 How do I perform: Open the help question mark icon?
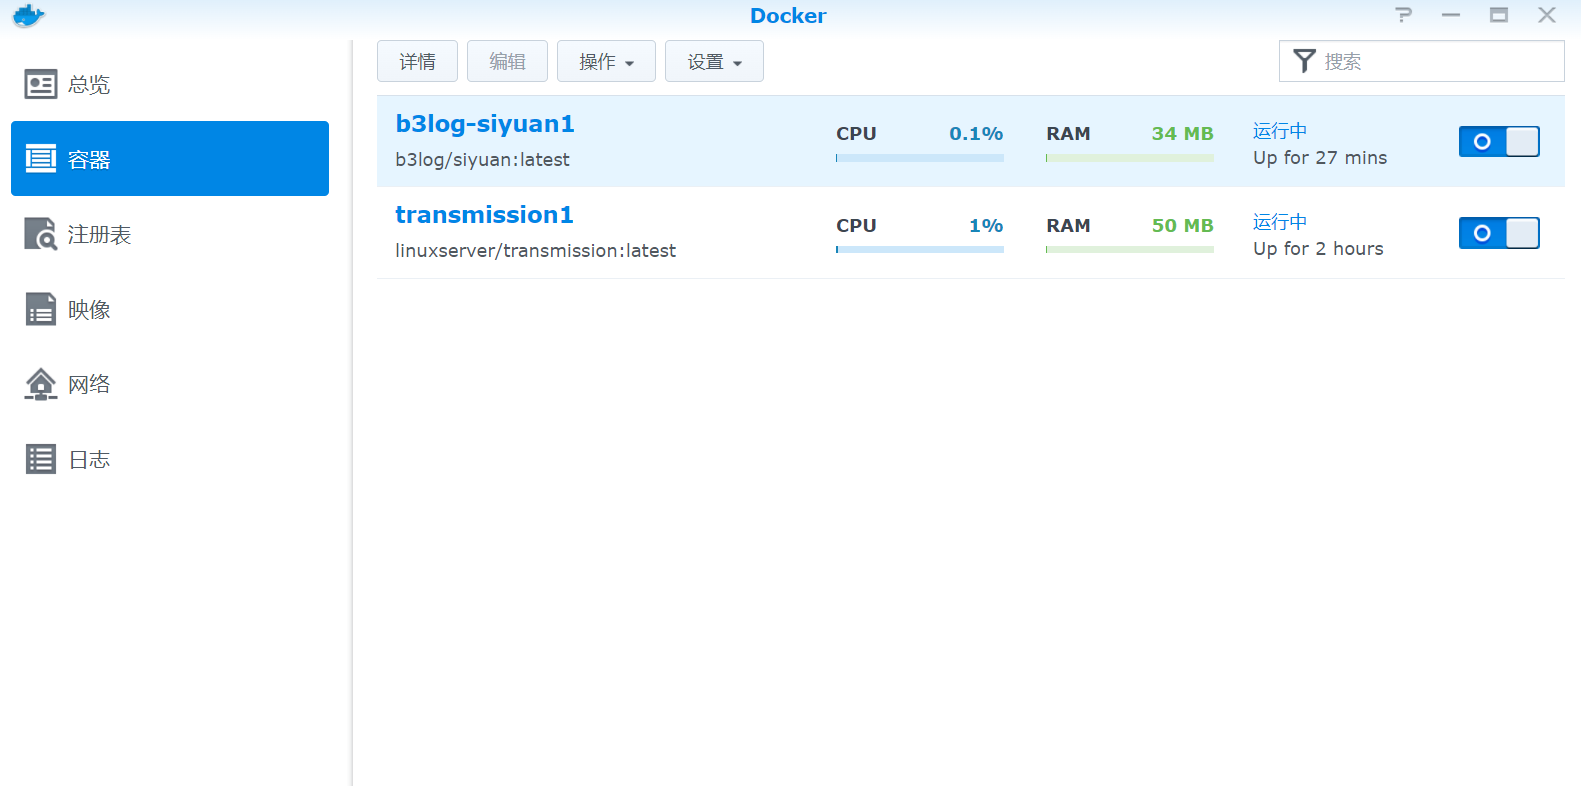(x=1404, y=15)
